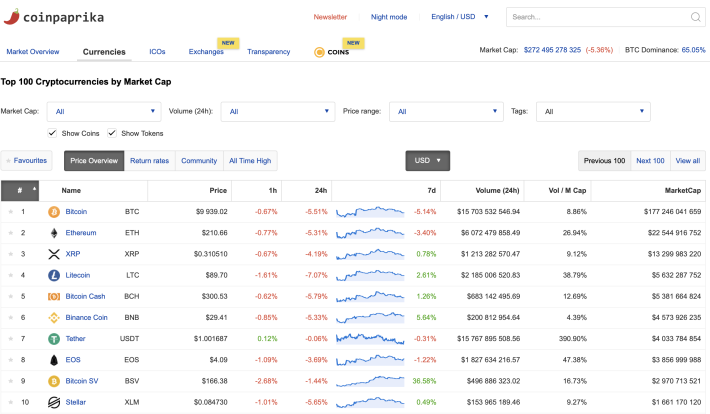Click the Next 100 button
The height and width of the screenshot is (414, 710).
pos(650,161)
